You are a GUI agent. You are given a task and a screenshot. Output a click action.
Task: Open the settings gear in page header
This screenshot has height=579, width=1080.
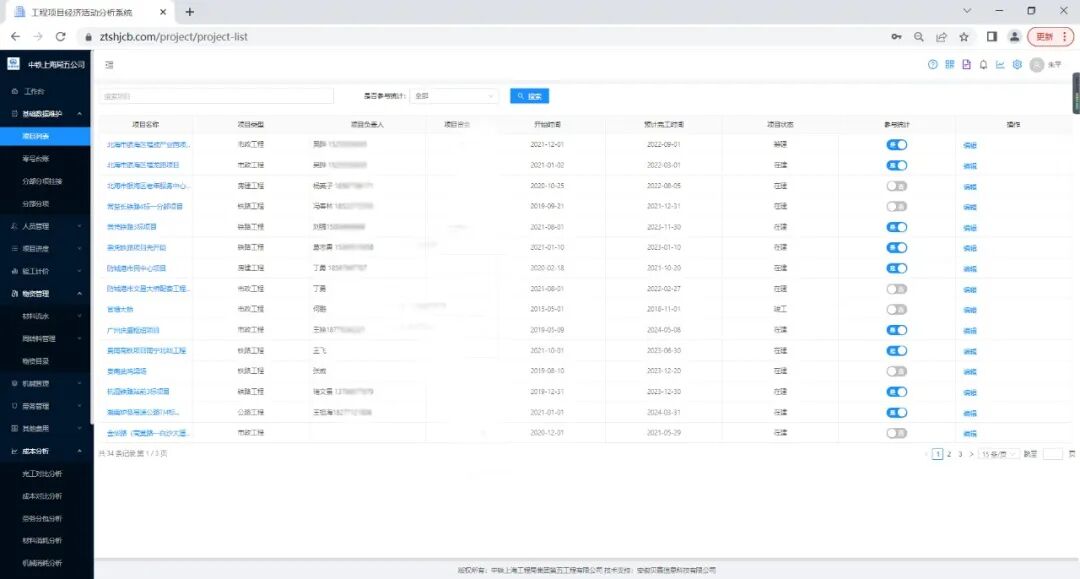1017,64
